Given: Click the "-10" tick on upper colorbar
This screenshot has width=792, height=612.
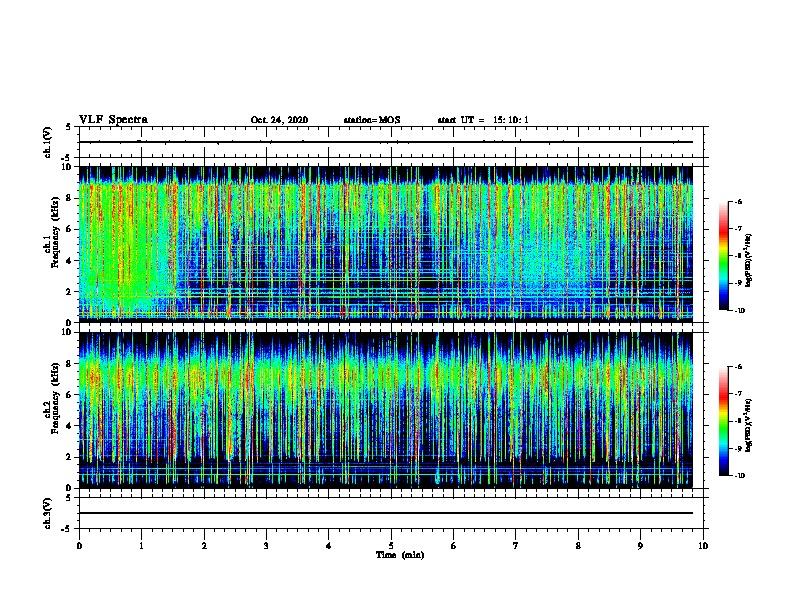Looking at the screenshot, I should coord(739,311).
